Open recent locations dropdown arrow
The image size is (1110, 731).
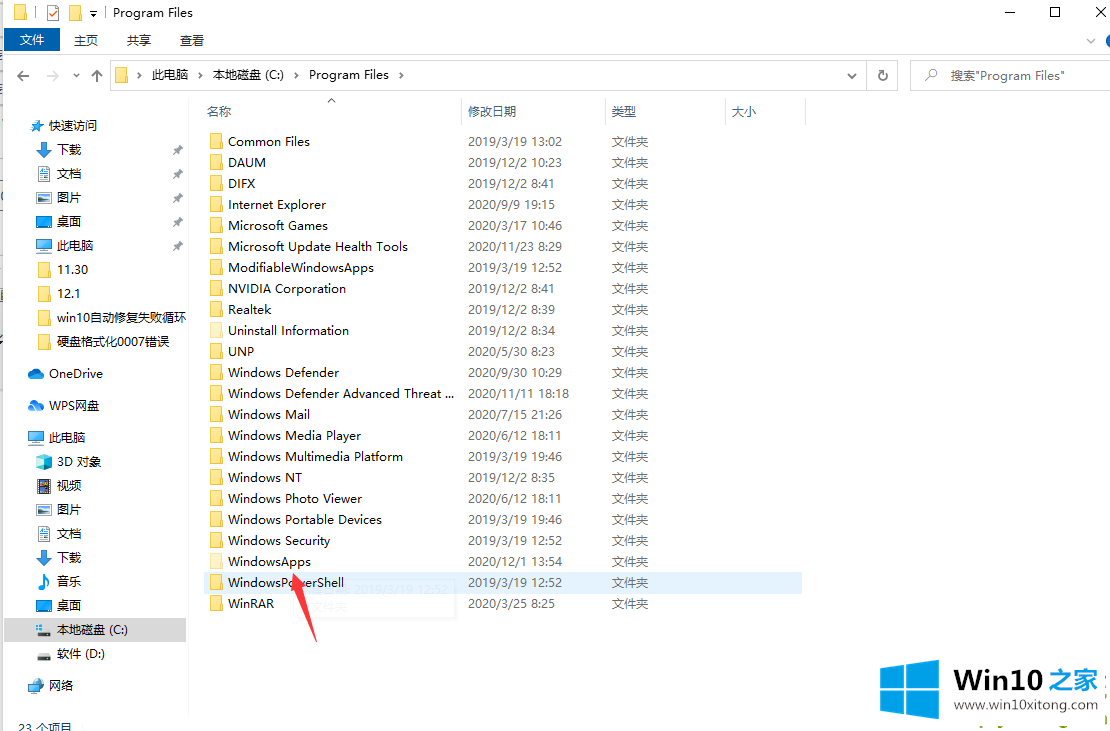coord(76,76)
